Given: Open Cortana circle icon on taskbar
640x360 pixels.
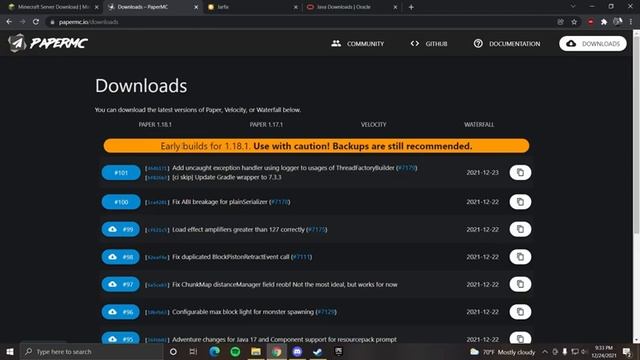Looking at the screenshot, I should tap(173, 351).
